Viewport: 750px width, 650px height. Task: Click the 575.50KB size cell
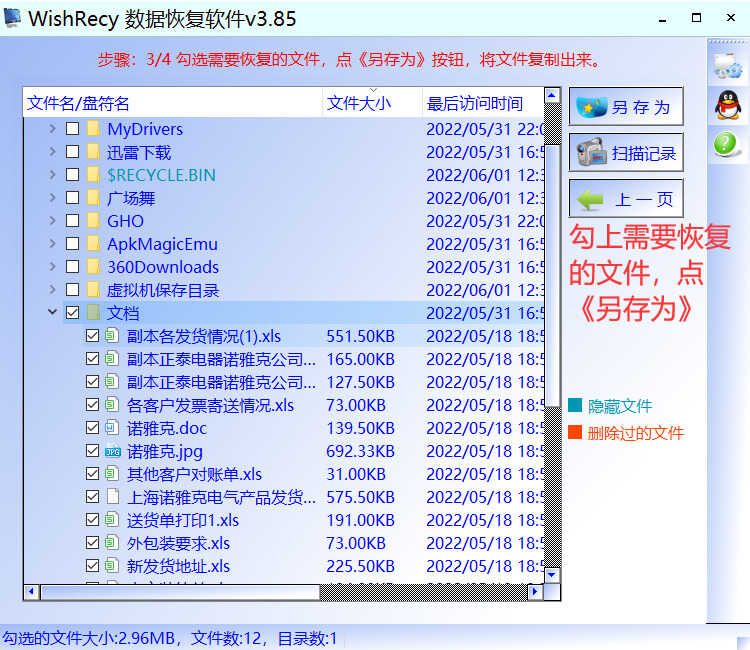pyautogui.click(x=360, y=497)
